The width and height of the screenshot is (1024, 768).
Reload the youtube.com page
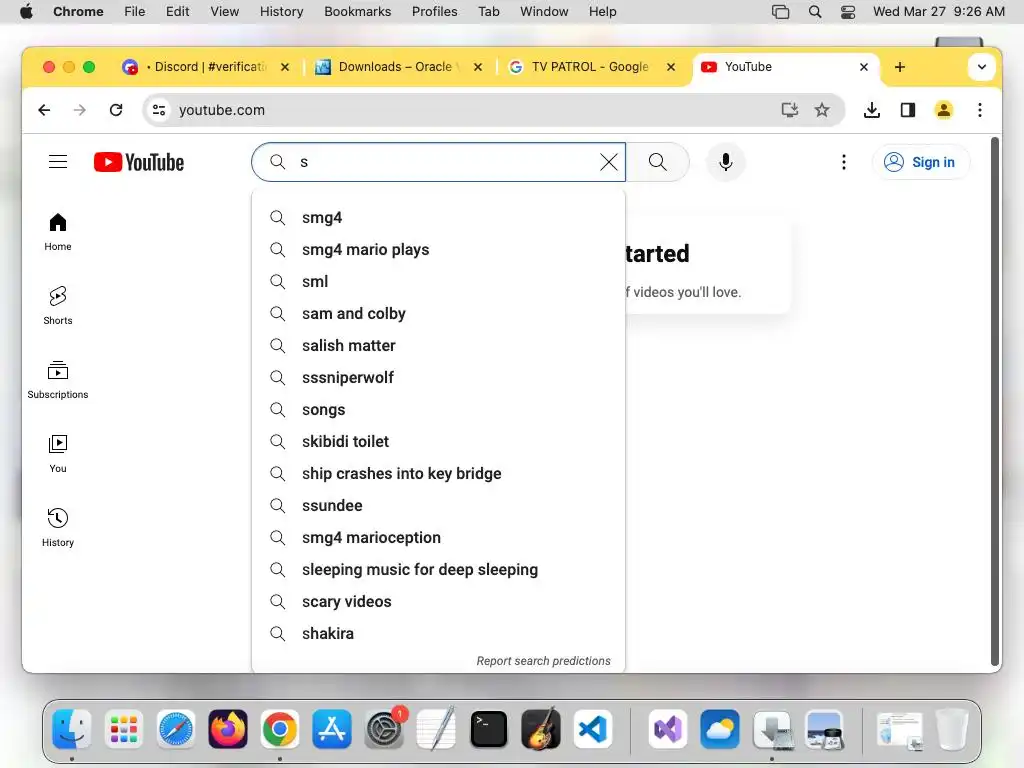(116, 110)
